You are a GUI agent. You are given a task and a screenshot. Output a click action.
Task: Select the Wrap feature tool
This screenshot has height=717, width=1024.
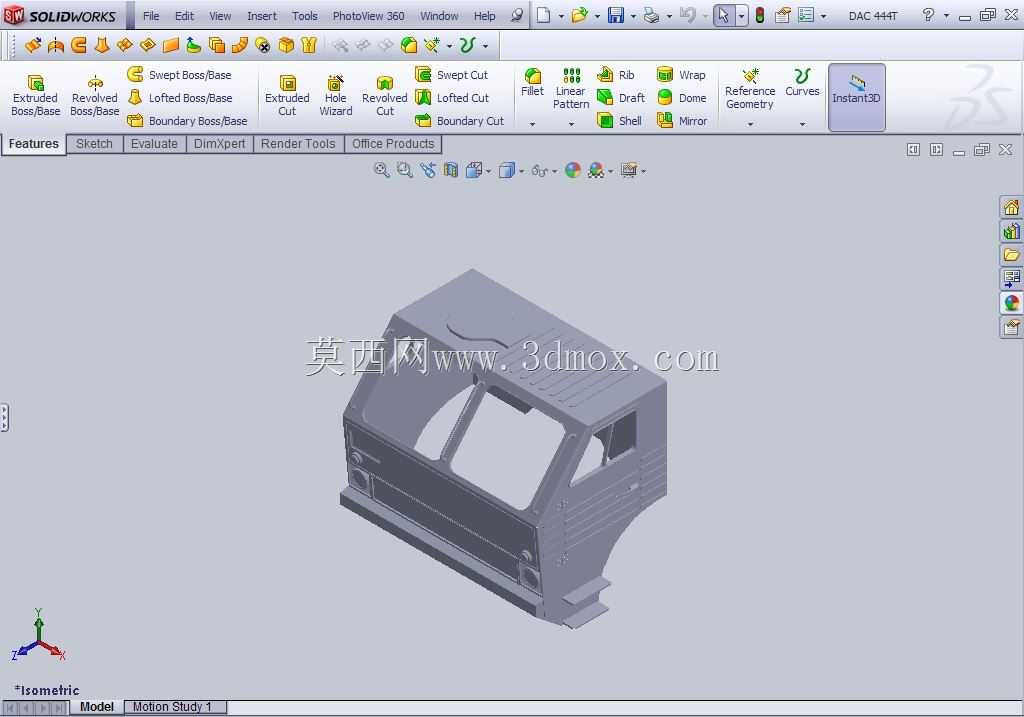[x=681, y=74]
